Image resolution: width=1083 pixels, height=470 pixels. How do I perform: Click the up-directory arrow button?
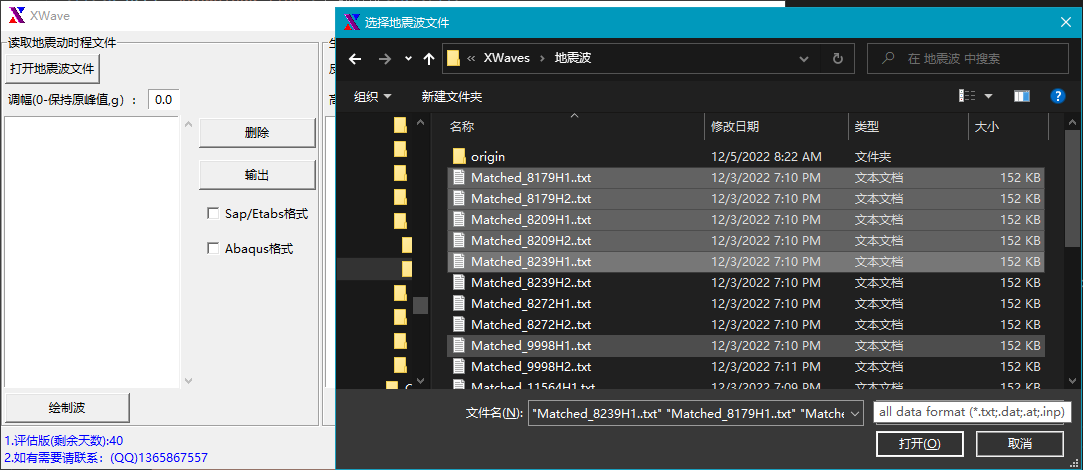(x=429, y=59)
